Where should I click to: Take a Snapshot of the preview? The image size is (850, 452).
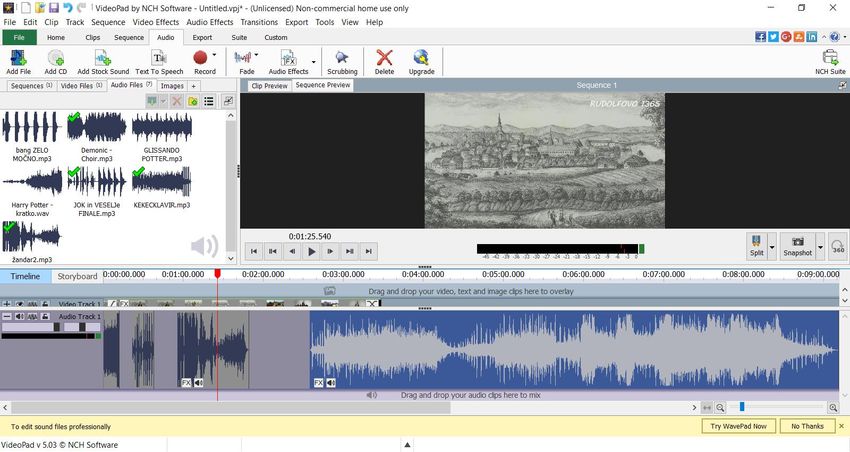tap(797, 246)
